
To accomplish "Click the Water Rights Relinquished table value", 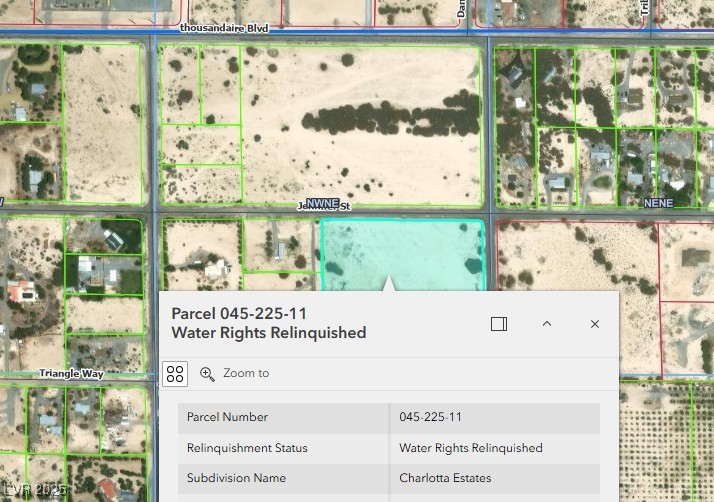I will click(x=470, y=448).
